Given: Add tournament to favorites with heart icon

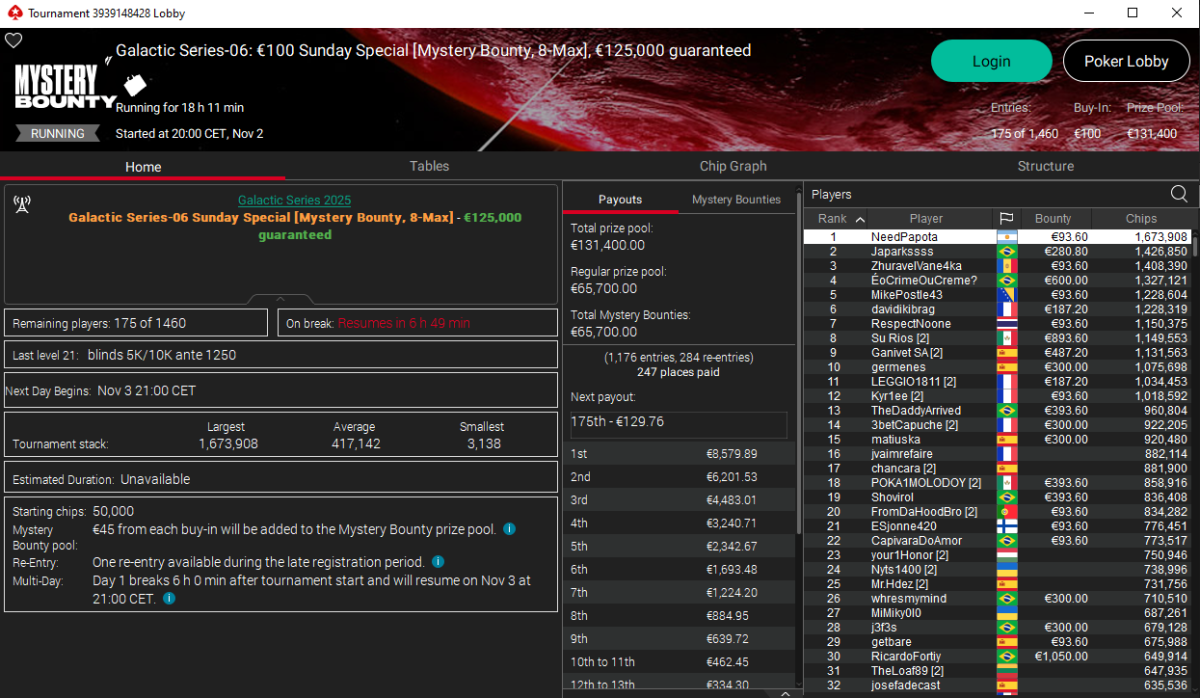Looking at the screenshot, I should (13, 41).
